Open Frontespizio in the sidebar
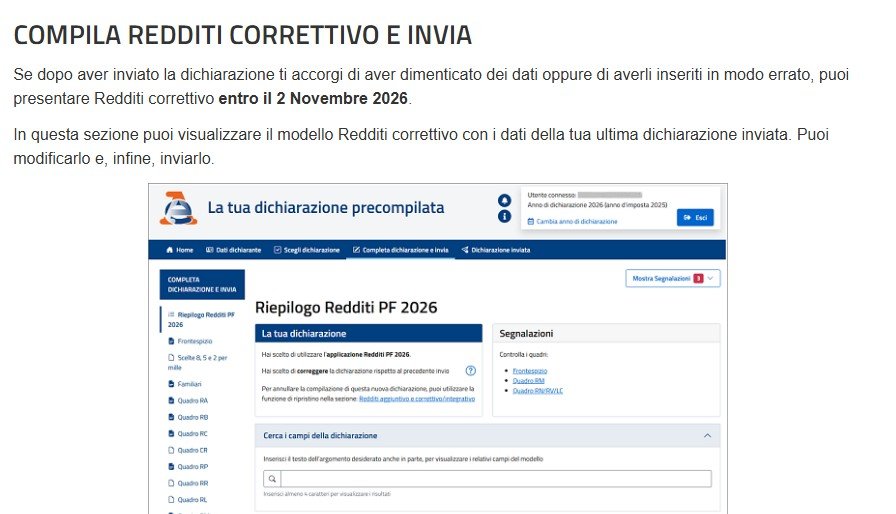The height and width of the screenshot is (514, 896). tap(195, 341)
